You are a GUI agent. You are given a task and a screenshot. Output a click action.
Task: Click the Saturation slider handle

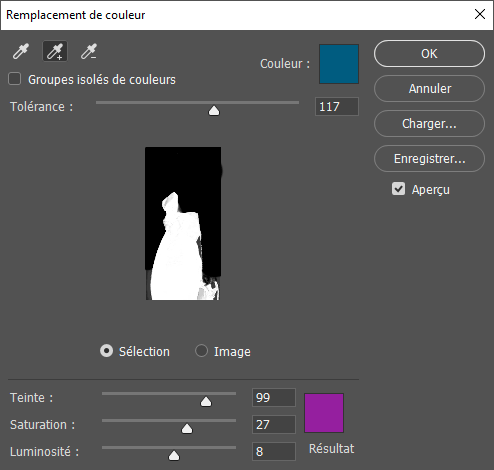(x=187, y=429)
